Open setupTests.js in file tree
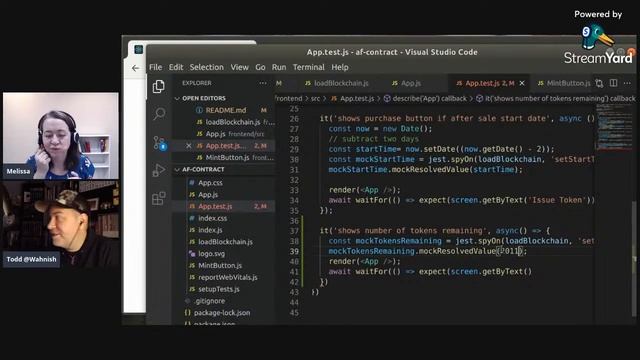The height and width of the screenshot is (360, 640). 219,289
